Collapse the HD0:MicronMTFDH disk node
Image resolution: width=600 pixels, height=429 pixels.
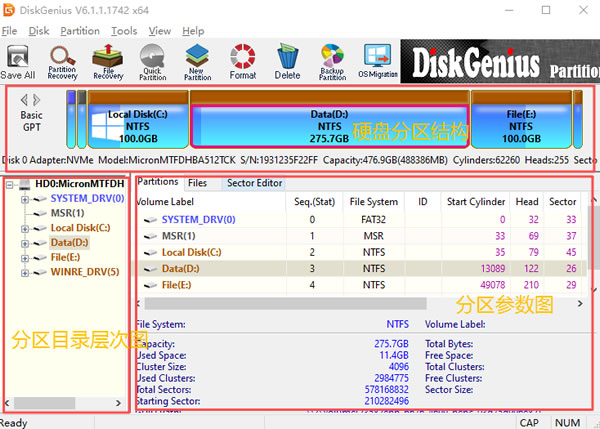[9, 184]
